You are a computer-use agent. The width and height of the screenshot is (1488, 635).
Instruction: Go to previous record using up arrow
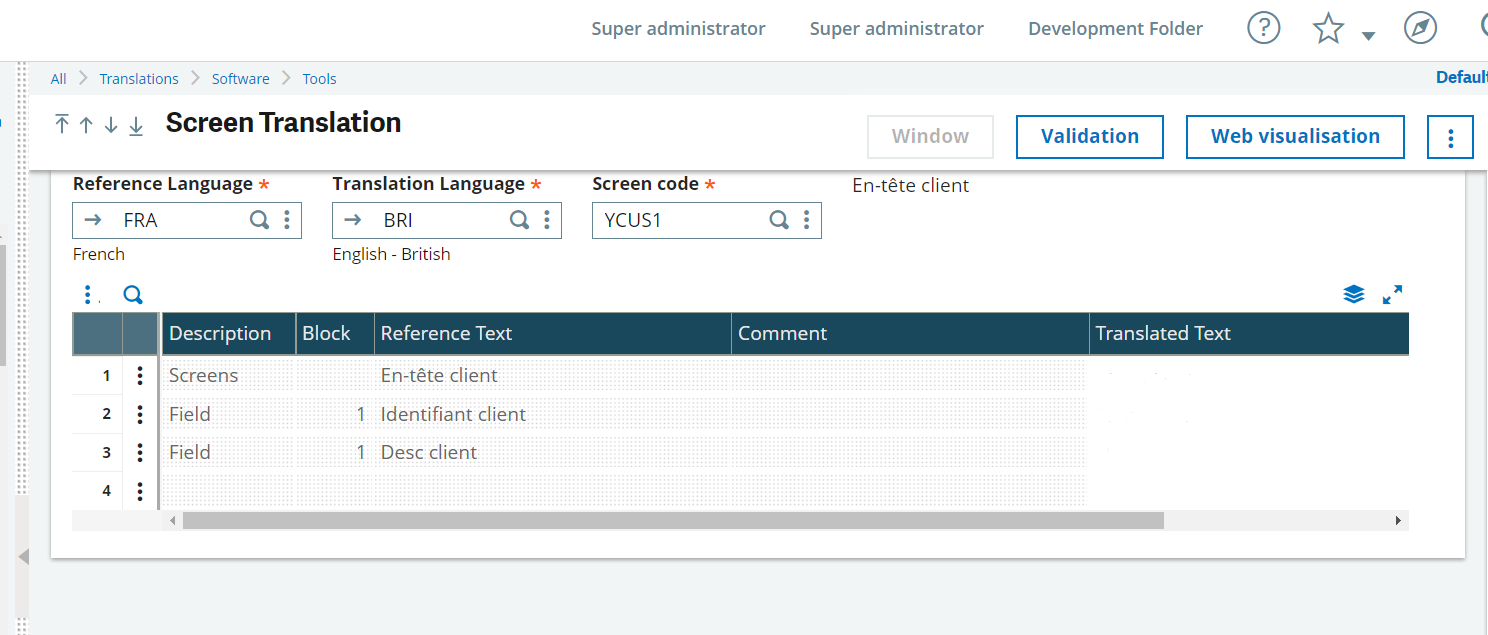[x=86, y=124]
